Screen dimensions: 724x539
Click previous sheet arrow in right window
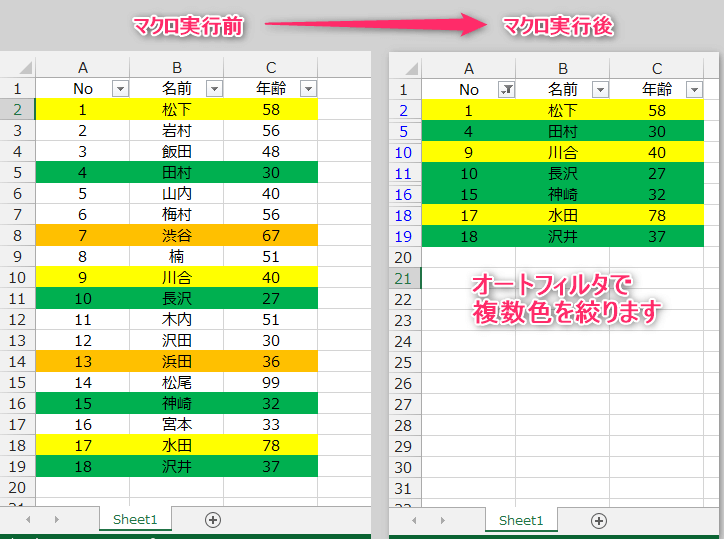point(415,521)
